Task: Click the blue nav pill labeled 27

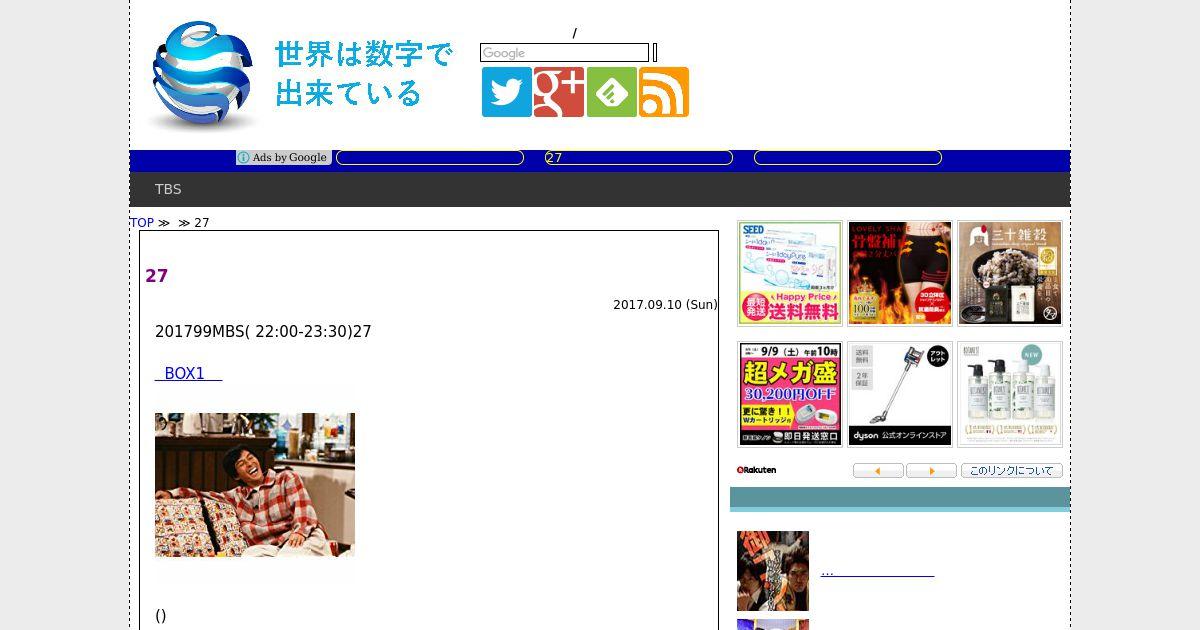Action: tap(639, 158)
